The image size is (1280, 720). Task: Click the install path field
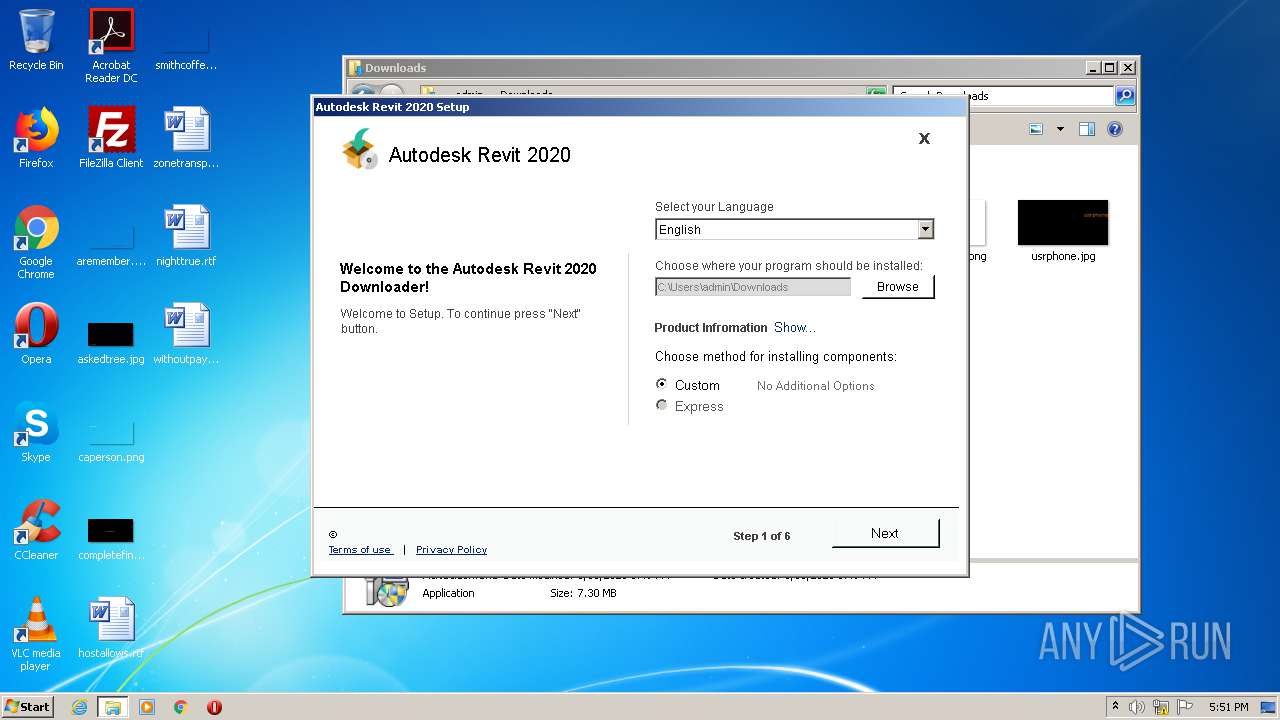(x=753, y=287)
